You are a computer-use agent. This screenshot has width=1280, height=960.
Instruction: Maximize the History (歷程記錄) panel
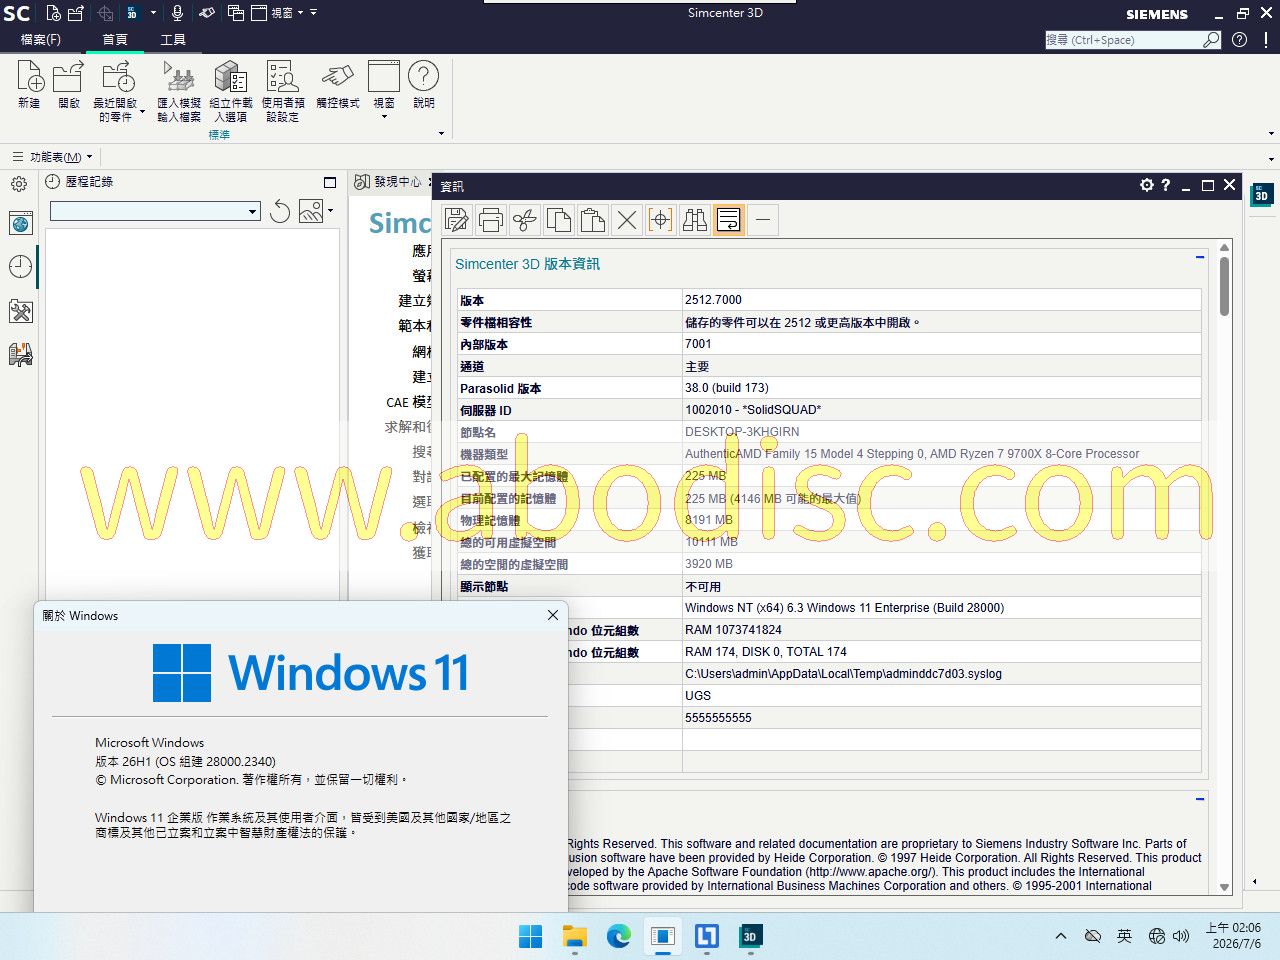pyautogui.click(x=330, y=182)
